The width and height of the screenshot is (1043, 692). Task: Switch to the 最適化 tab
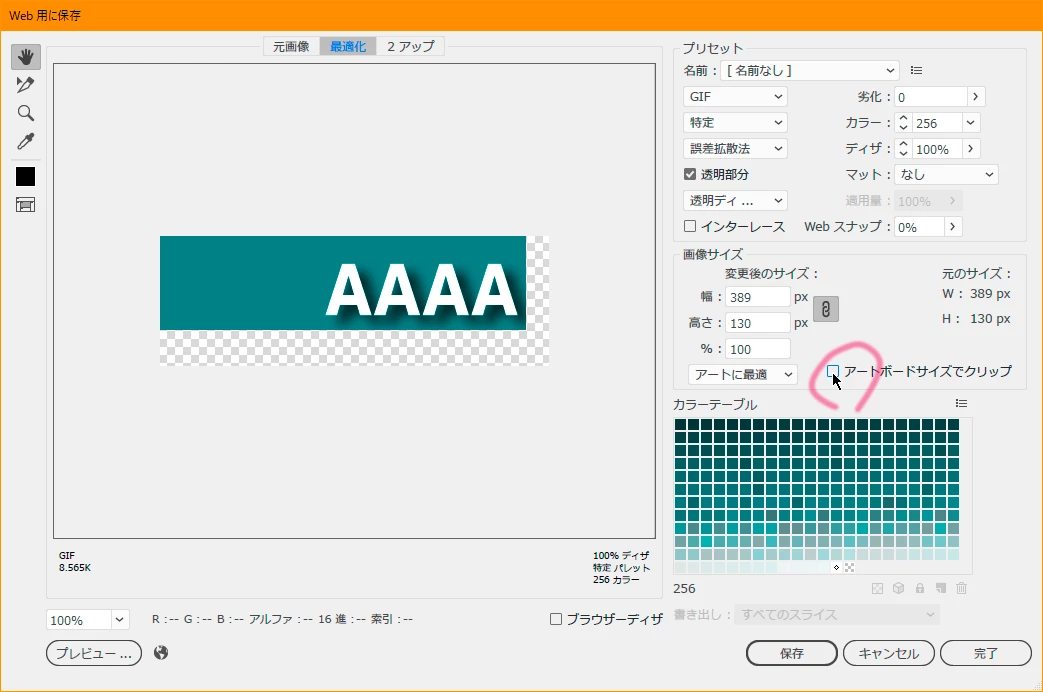pyautogui.click(x=348, y=46)
